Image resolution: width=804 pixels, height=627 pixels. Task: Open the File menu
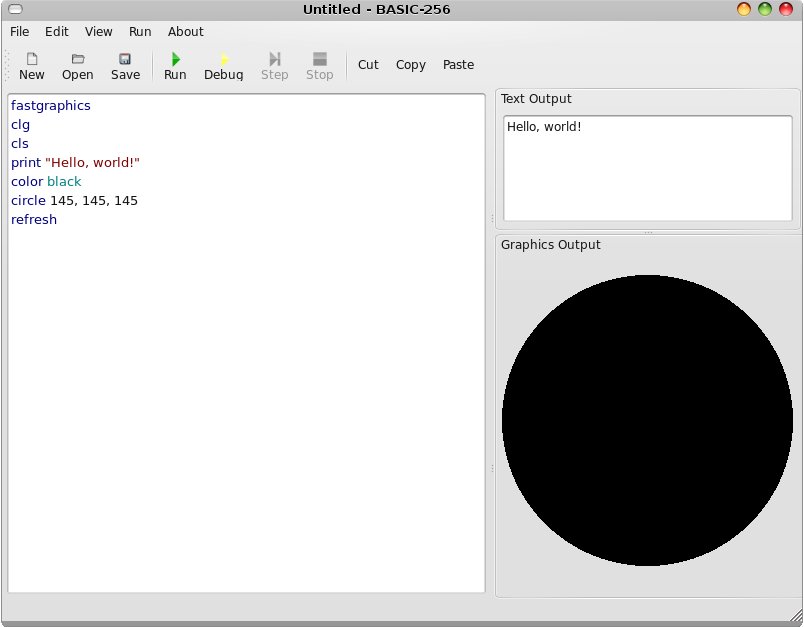(x=19, y=31)
